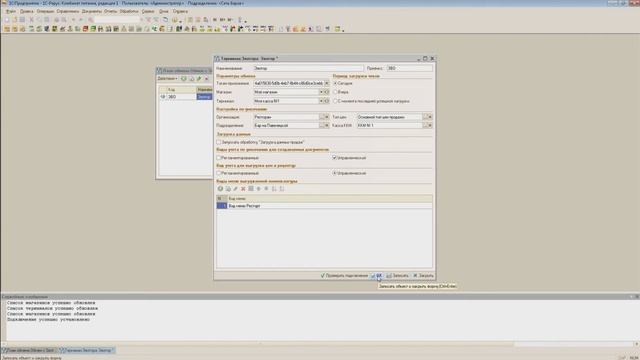640x360 pixels.
Task: Untick Управленческий under document accounting types
Action: pyautogui.click(x=335, y=158)
